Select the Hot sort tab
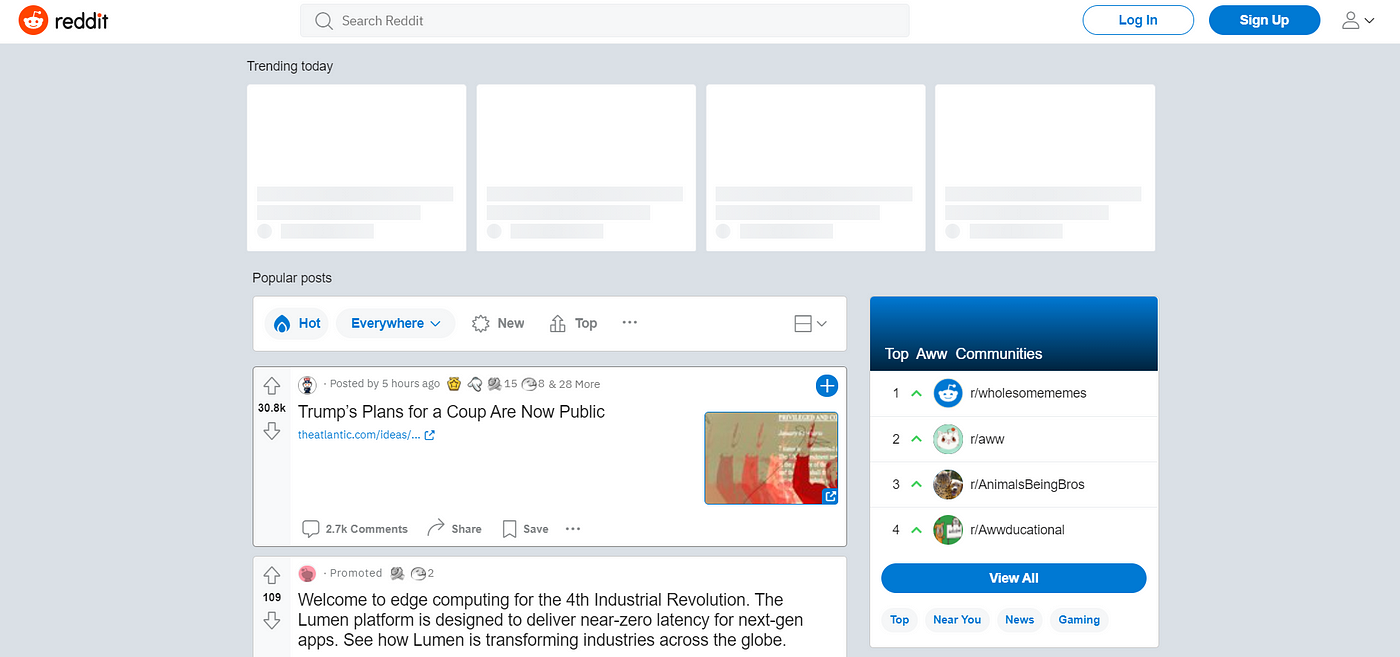The width and height of the screenshot is (1400, 657). tap(297, 323)
